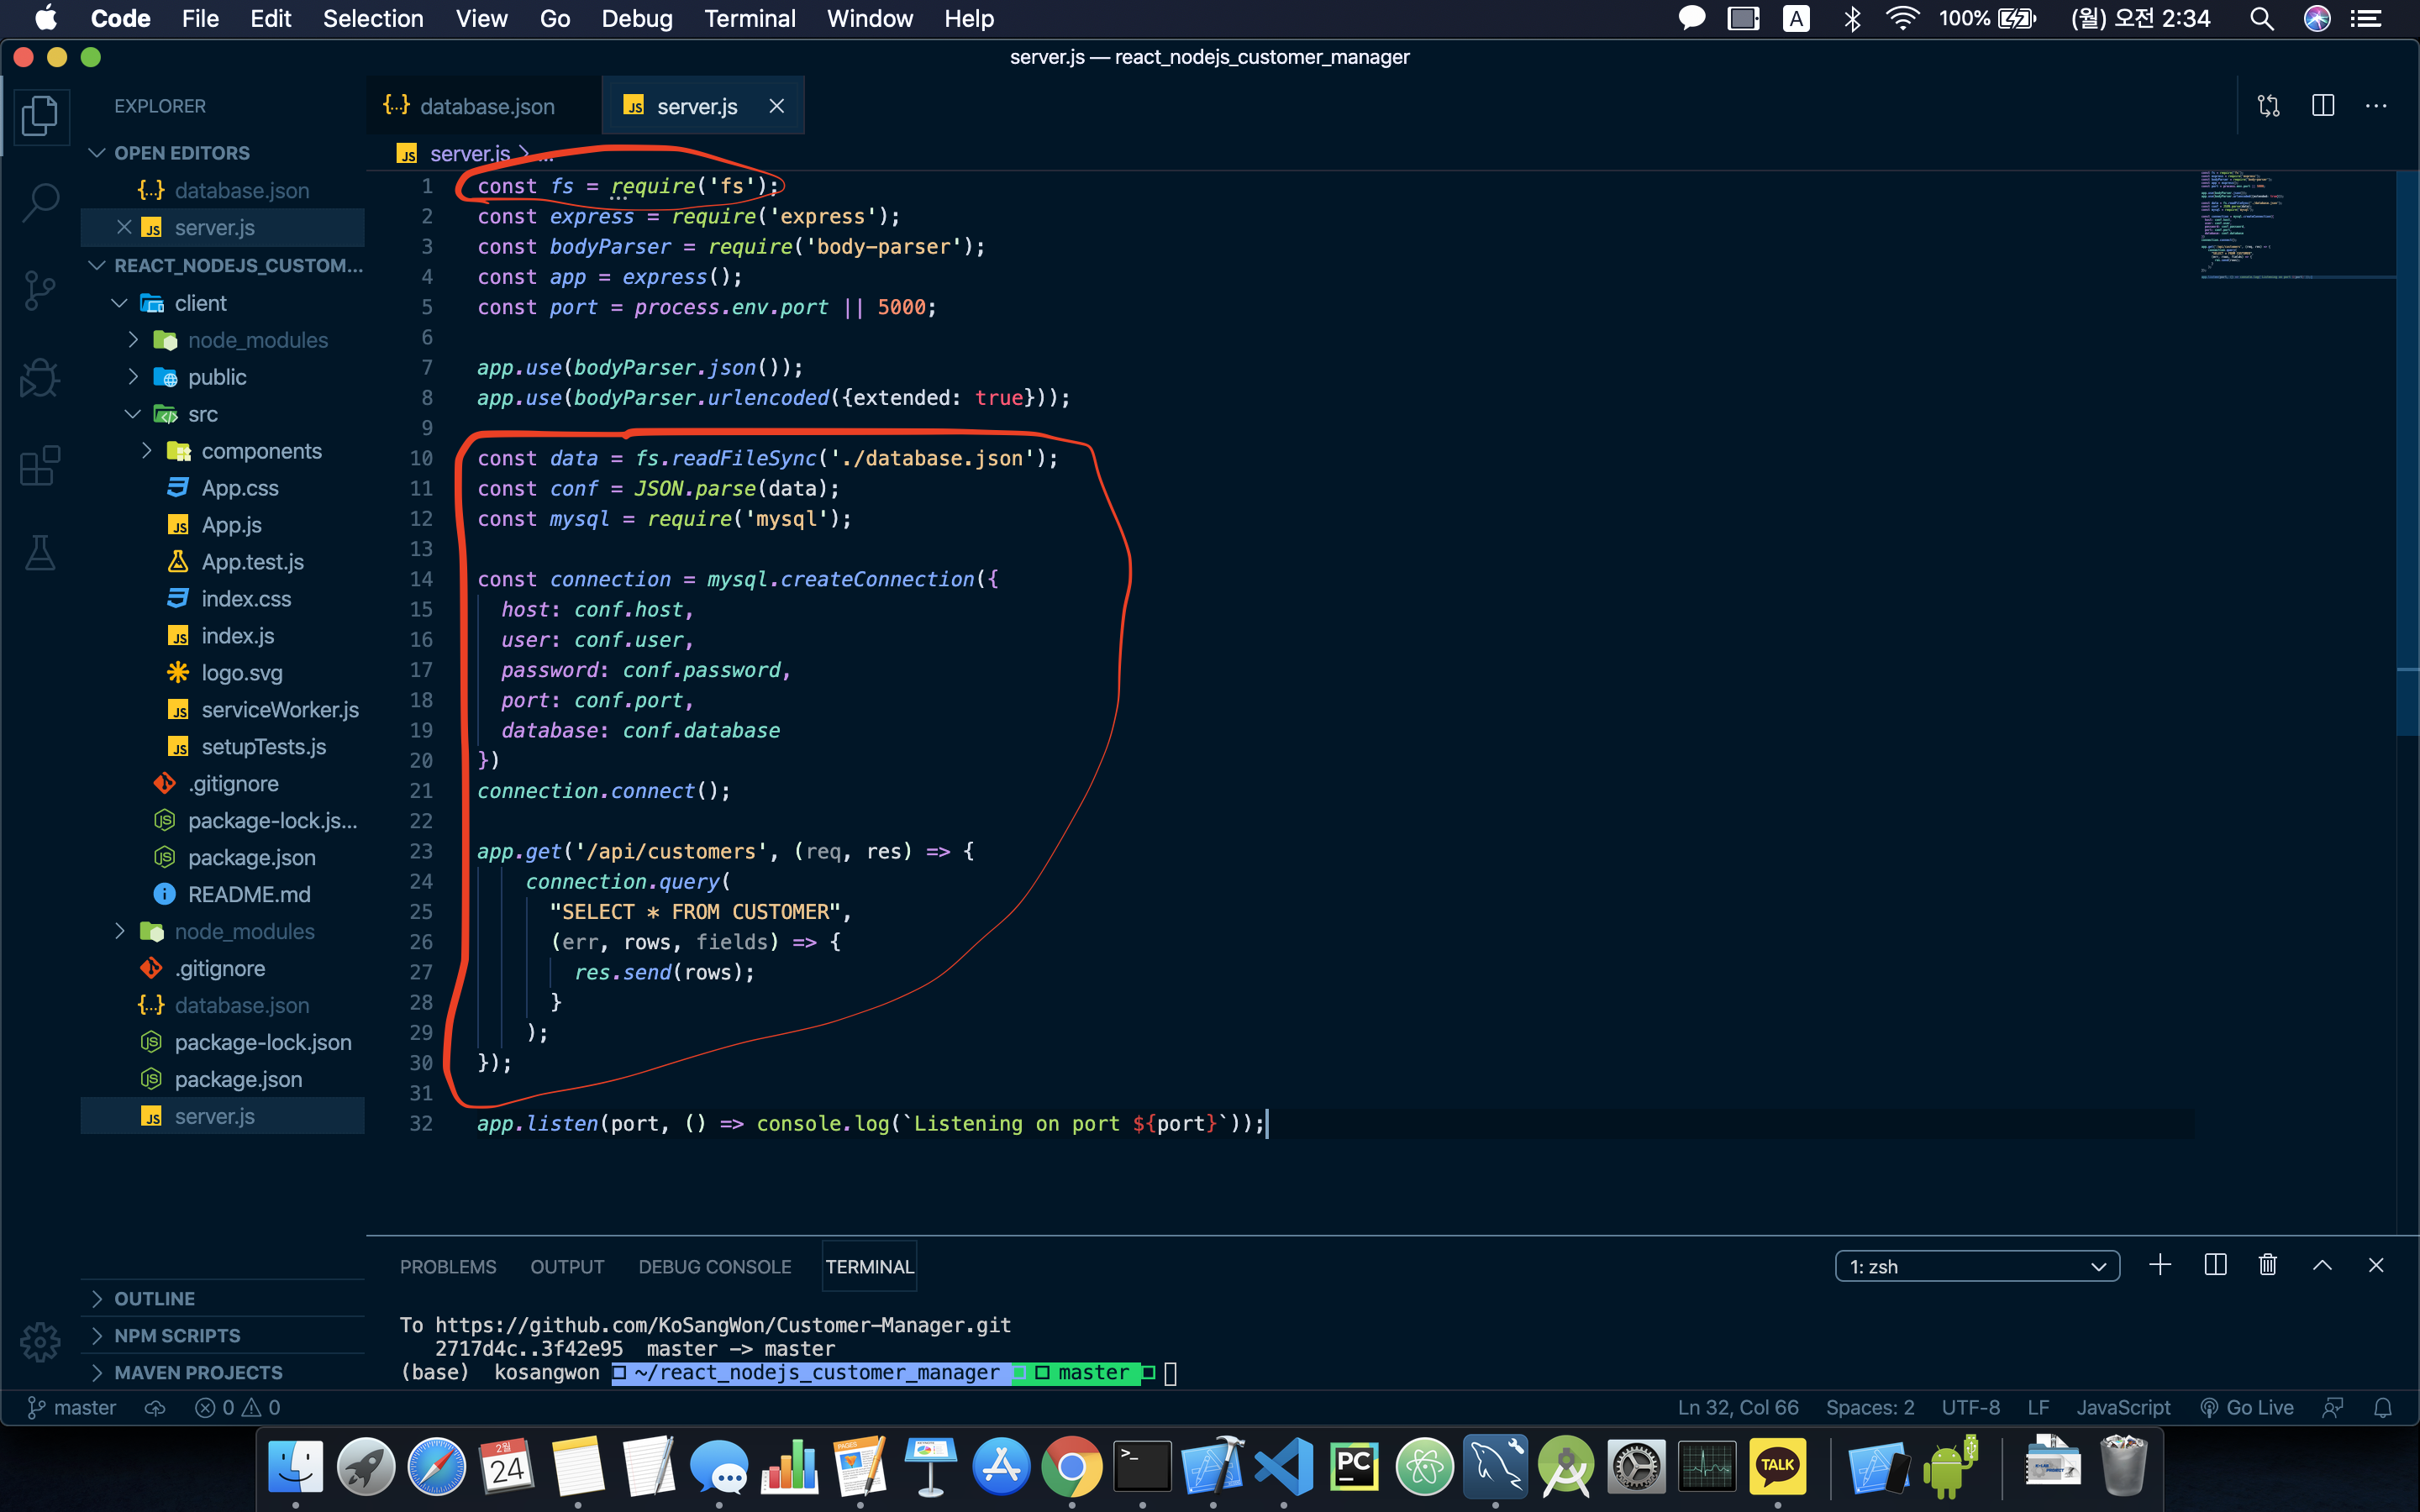Open the Source Control view
Screen dimensions: 2420x1512
[40, 290]
